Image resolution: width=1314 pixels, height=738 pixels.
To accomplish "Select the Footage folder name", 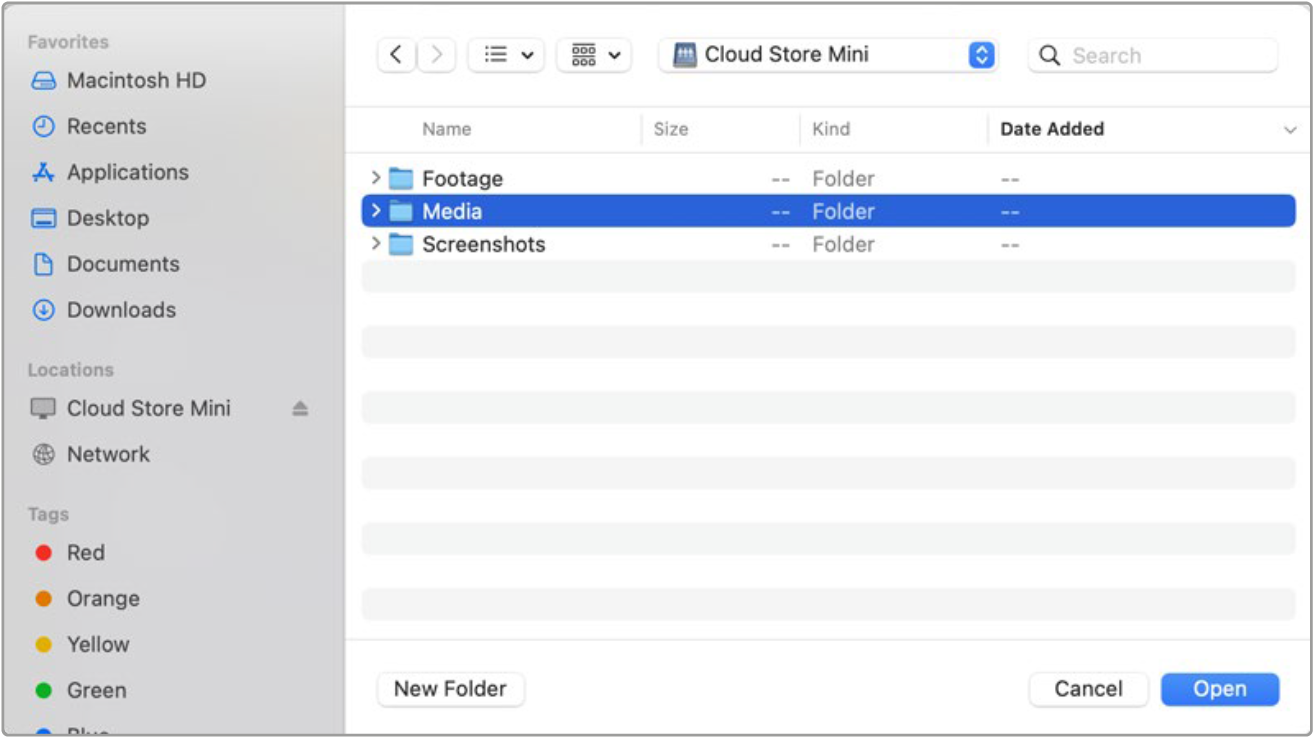I will (x=462, y=179).
